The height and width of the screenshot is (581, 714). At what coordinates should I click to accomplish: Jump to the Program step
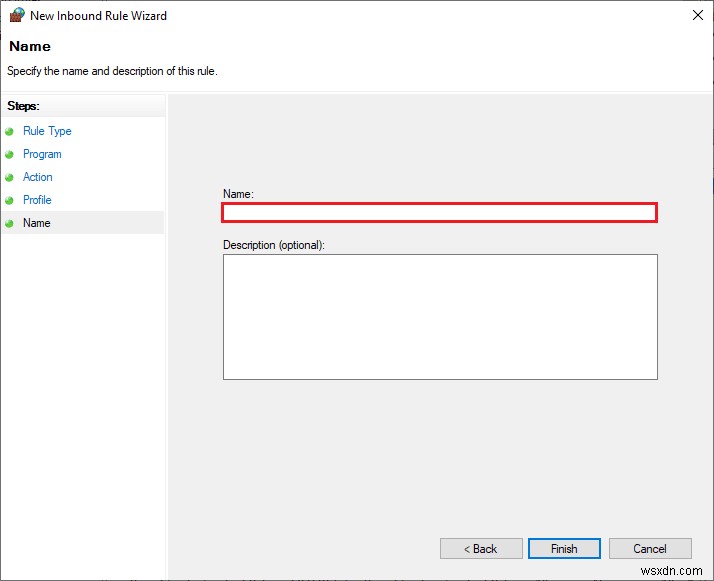[42, 154]
